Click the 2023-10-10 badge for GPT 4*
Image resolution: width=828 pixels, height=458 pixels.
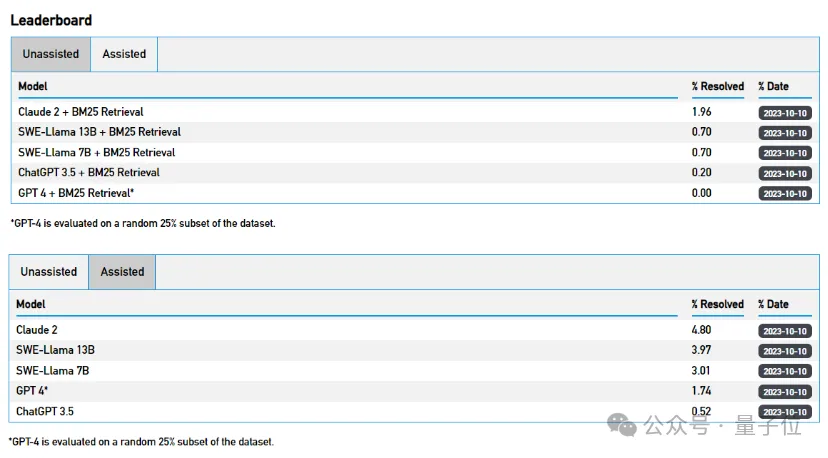click(785, 392)
